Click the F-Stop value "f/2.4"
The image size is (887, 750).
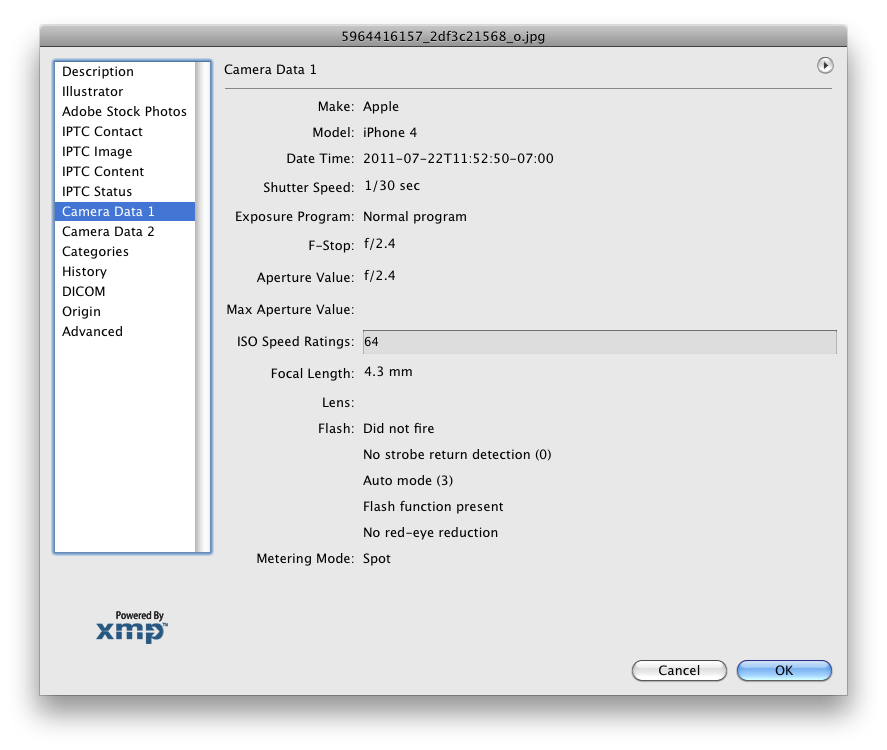[x=380, y=244]
